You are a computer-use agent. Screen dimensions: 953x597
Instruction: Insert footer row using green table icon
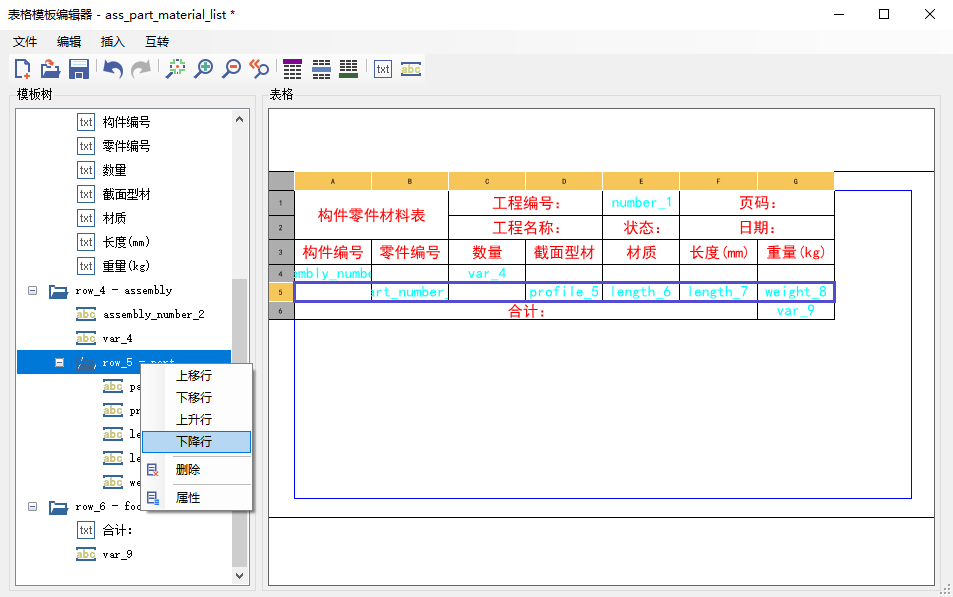(349, 69)
